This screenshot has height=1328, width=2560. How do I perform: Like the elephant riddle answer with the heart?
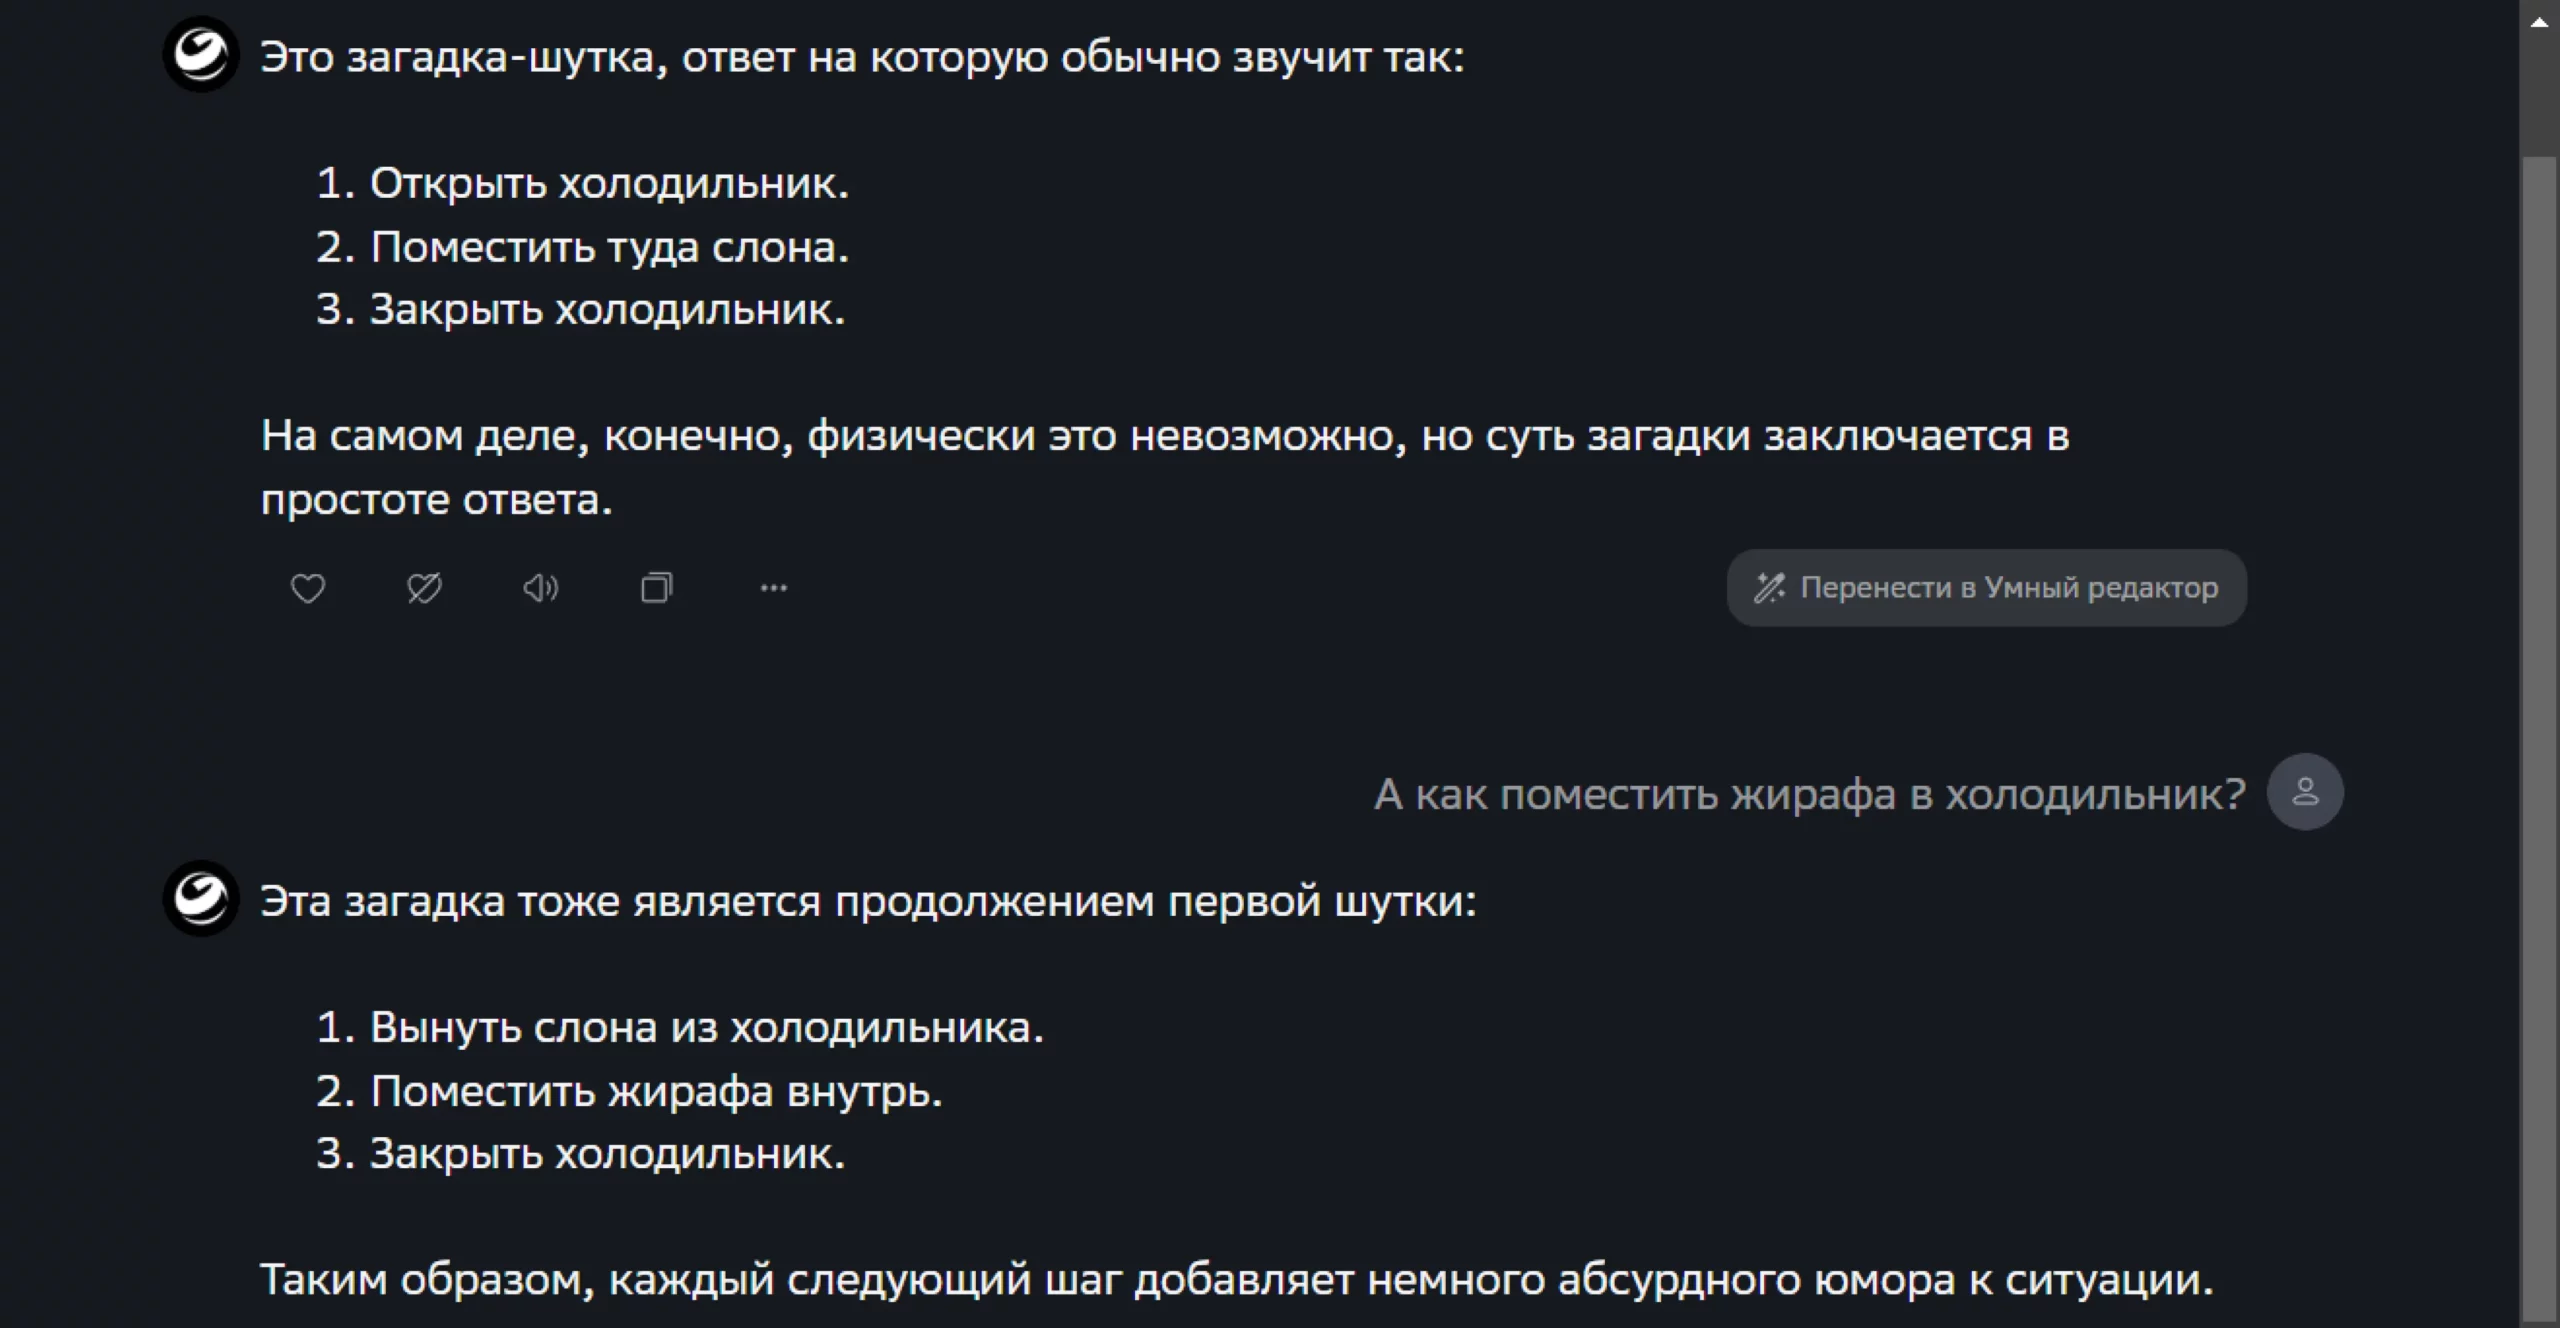308,588
